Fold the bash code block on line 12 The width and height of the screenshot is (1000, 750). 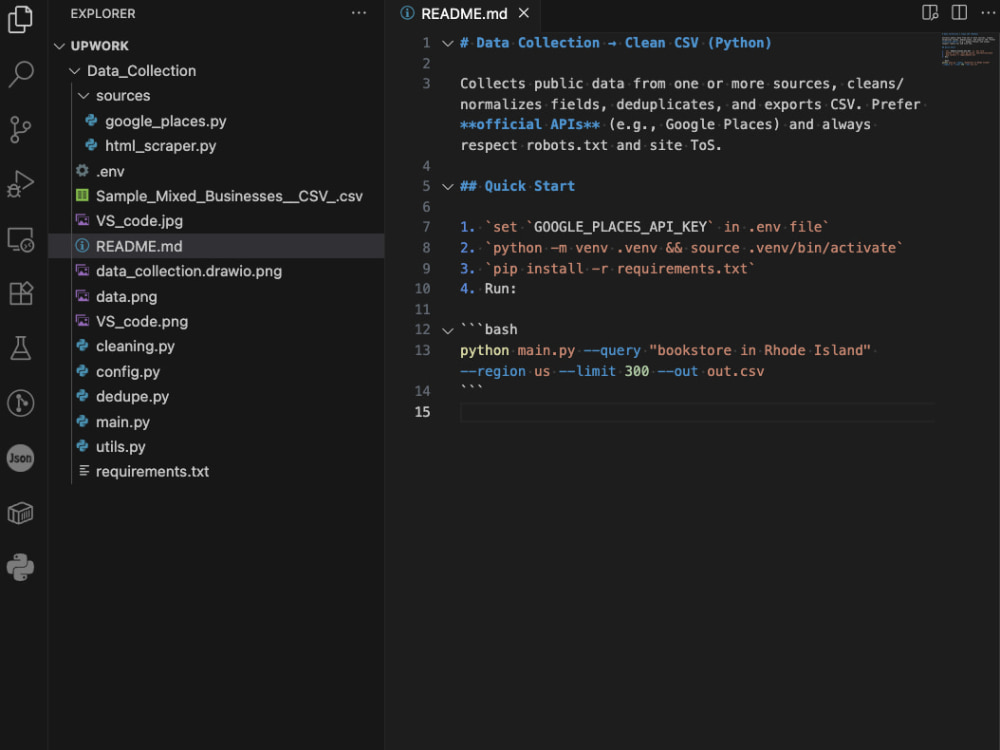[x=448, y=330]
